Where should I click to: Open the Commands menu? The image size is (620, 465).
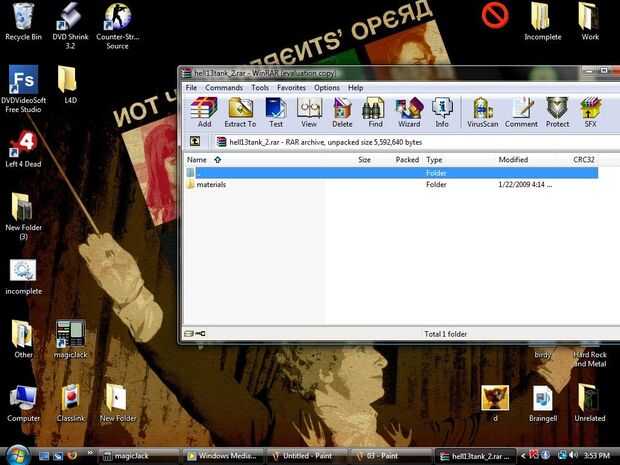pyautogui.click(x=224, y=88)
